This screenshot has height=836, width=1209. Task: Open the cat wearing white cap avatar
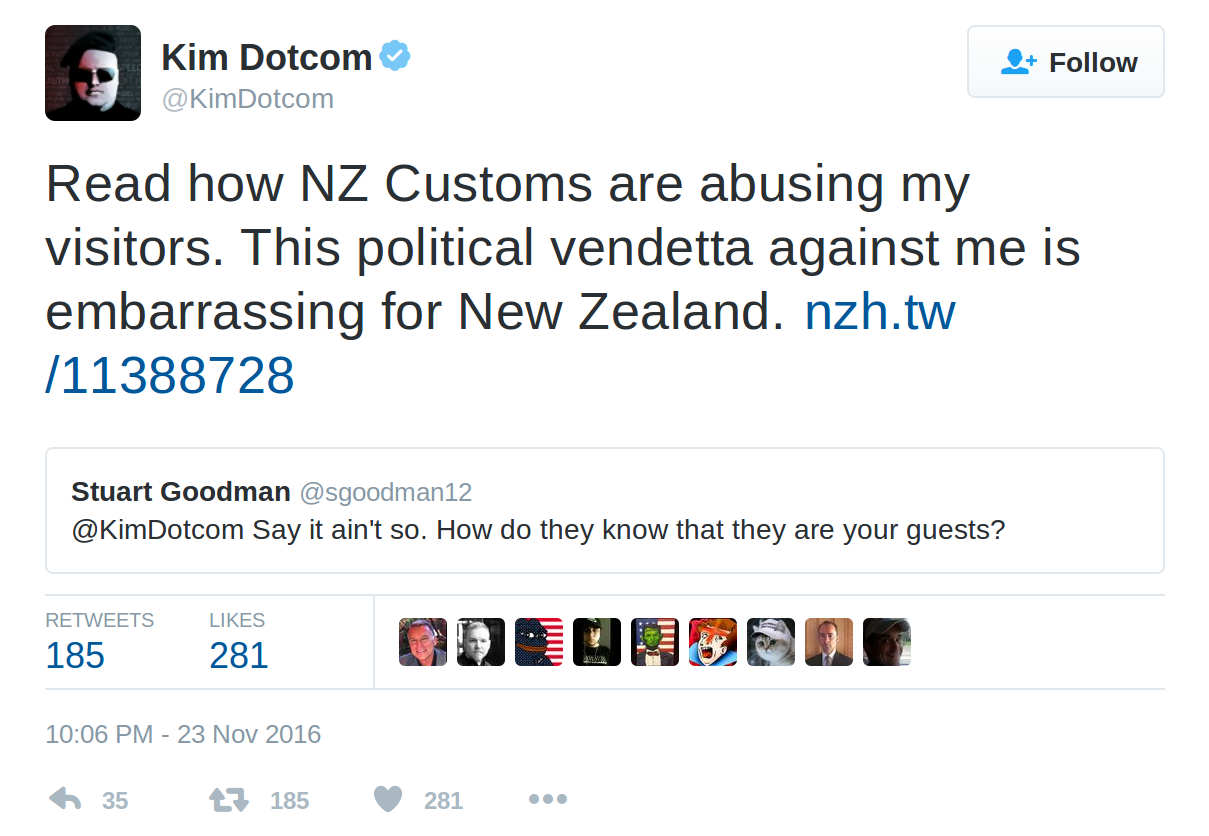pyautogui.click(x=771, y=642)
